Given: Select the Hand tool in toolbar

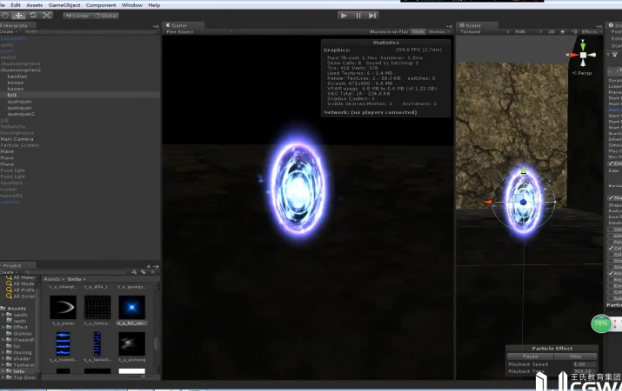Looking at the screenshot, I should pos(5,15).
